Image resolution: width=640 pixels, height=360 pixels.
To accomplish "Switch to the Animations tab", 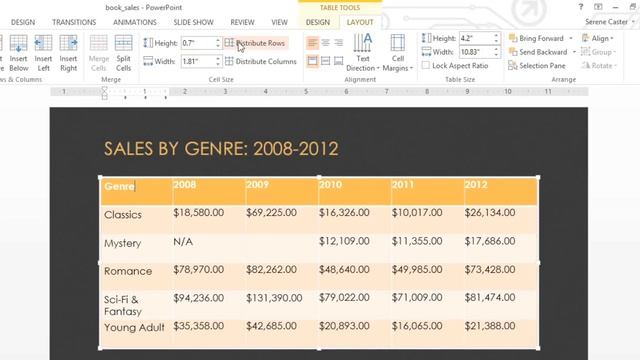I will point(135,22).
